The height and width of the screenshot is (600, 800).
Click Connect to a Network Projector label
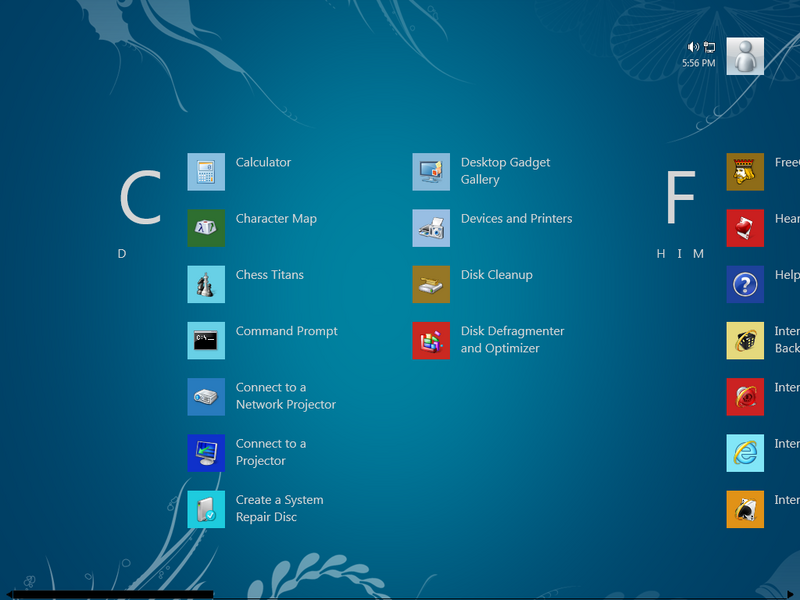[x=286, y=396]
